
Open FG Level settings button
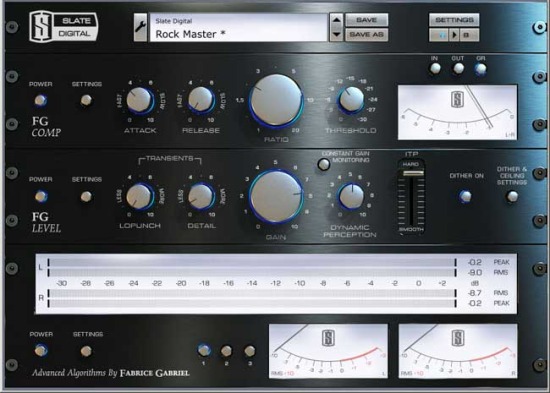86,196
